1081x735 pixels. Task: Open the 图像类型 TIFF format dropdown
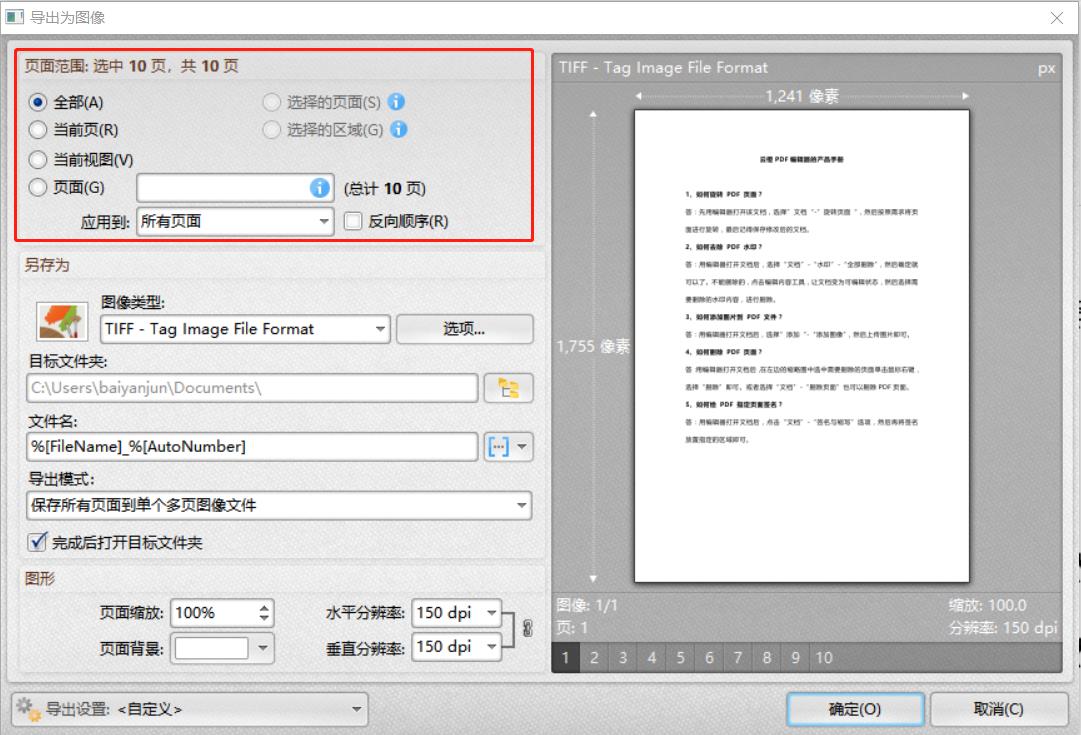245,329
